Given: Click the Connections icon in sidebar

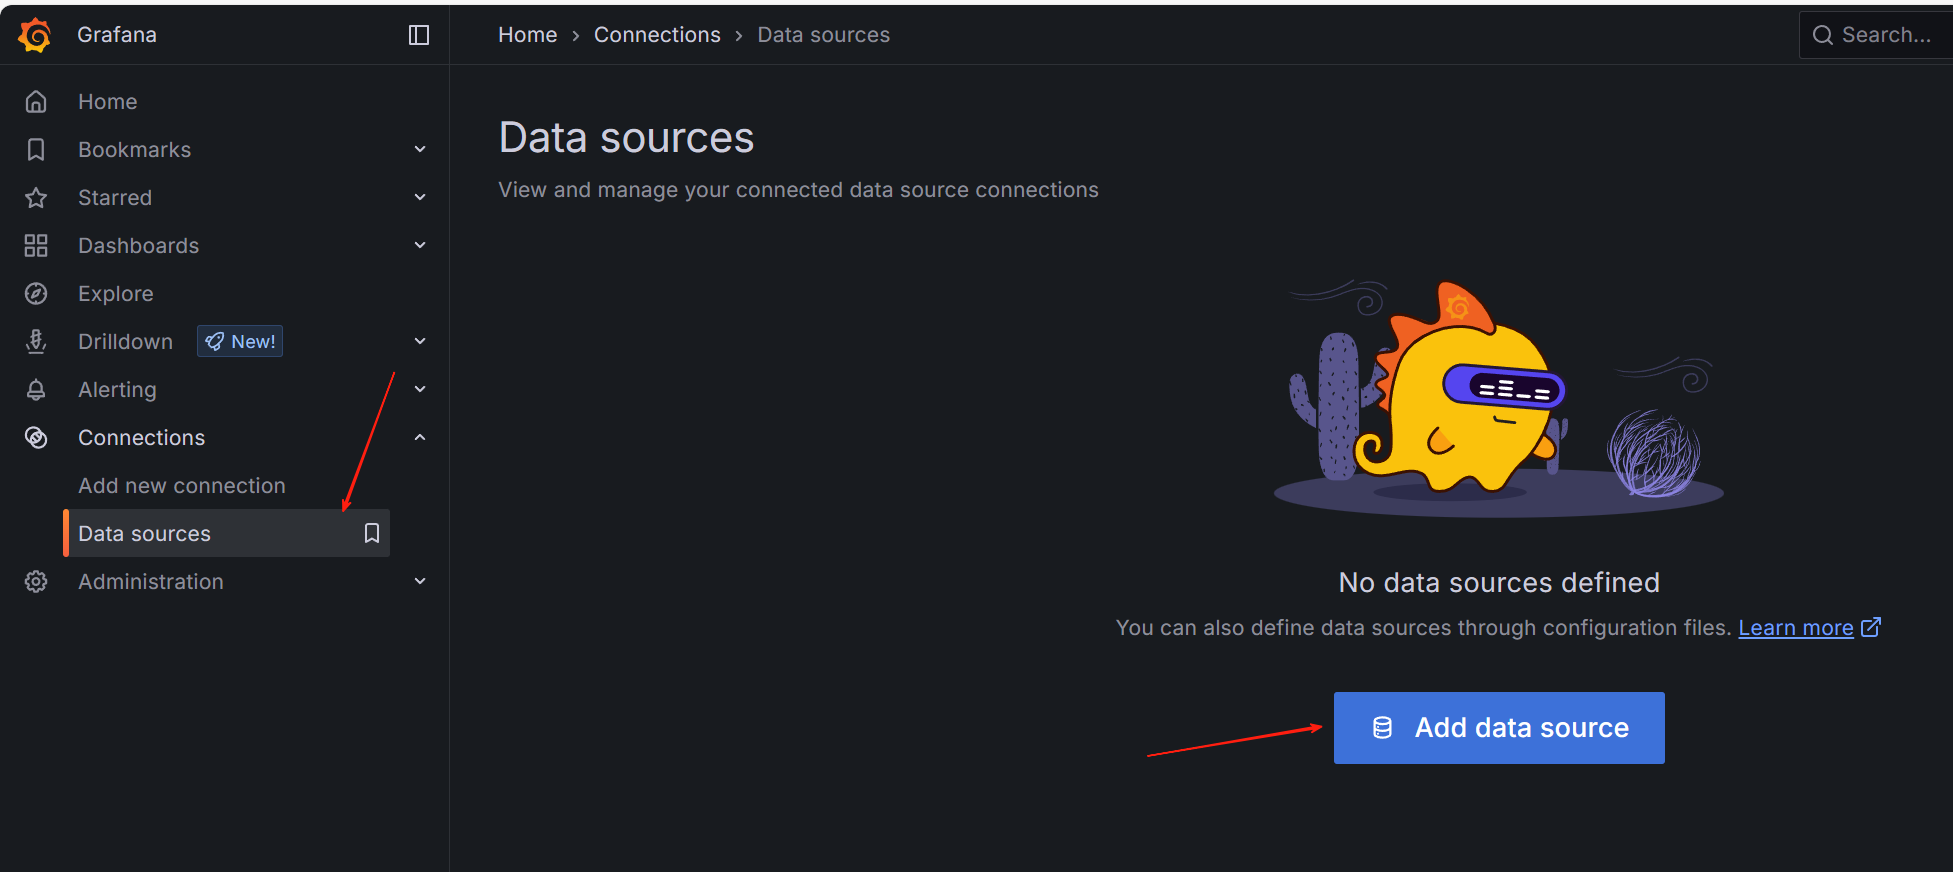Looking at the screenshot, I should click(x=36, y=438).
